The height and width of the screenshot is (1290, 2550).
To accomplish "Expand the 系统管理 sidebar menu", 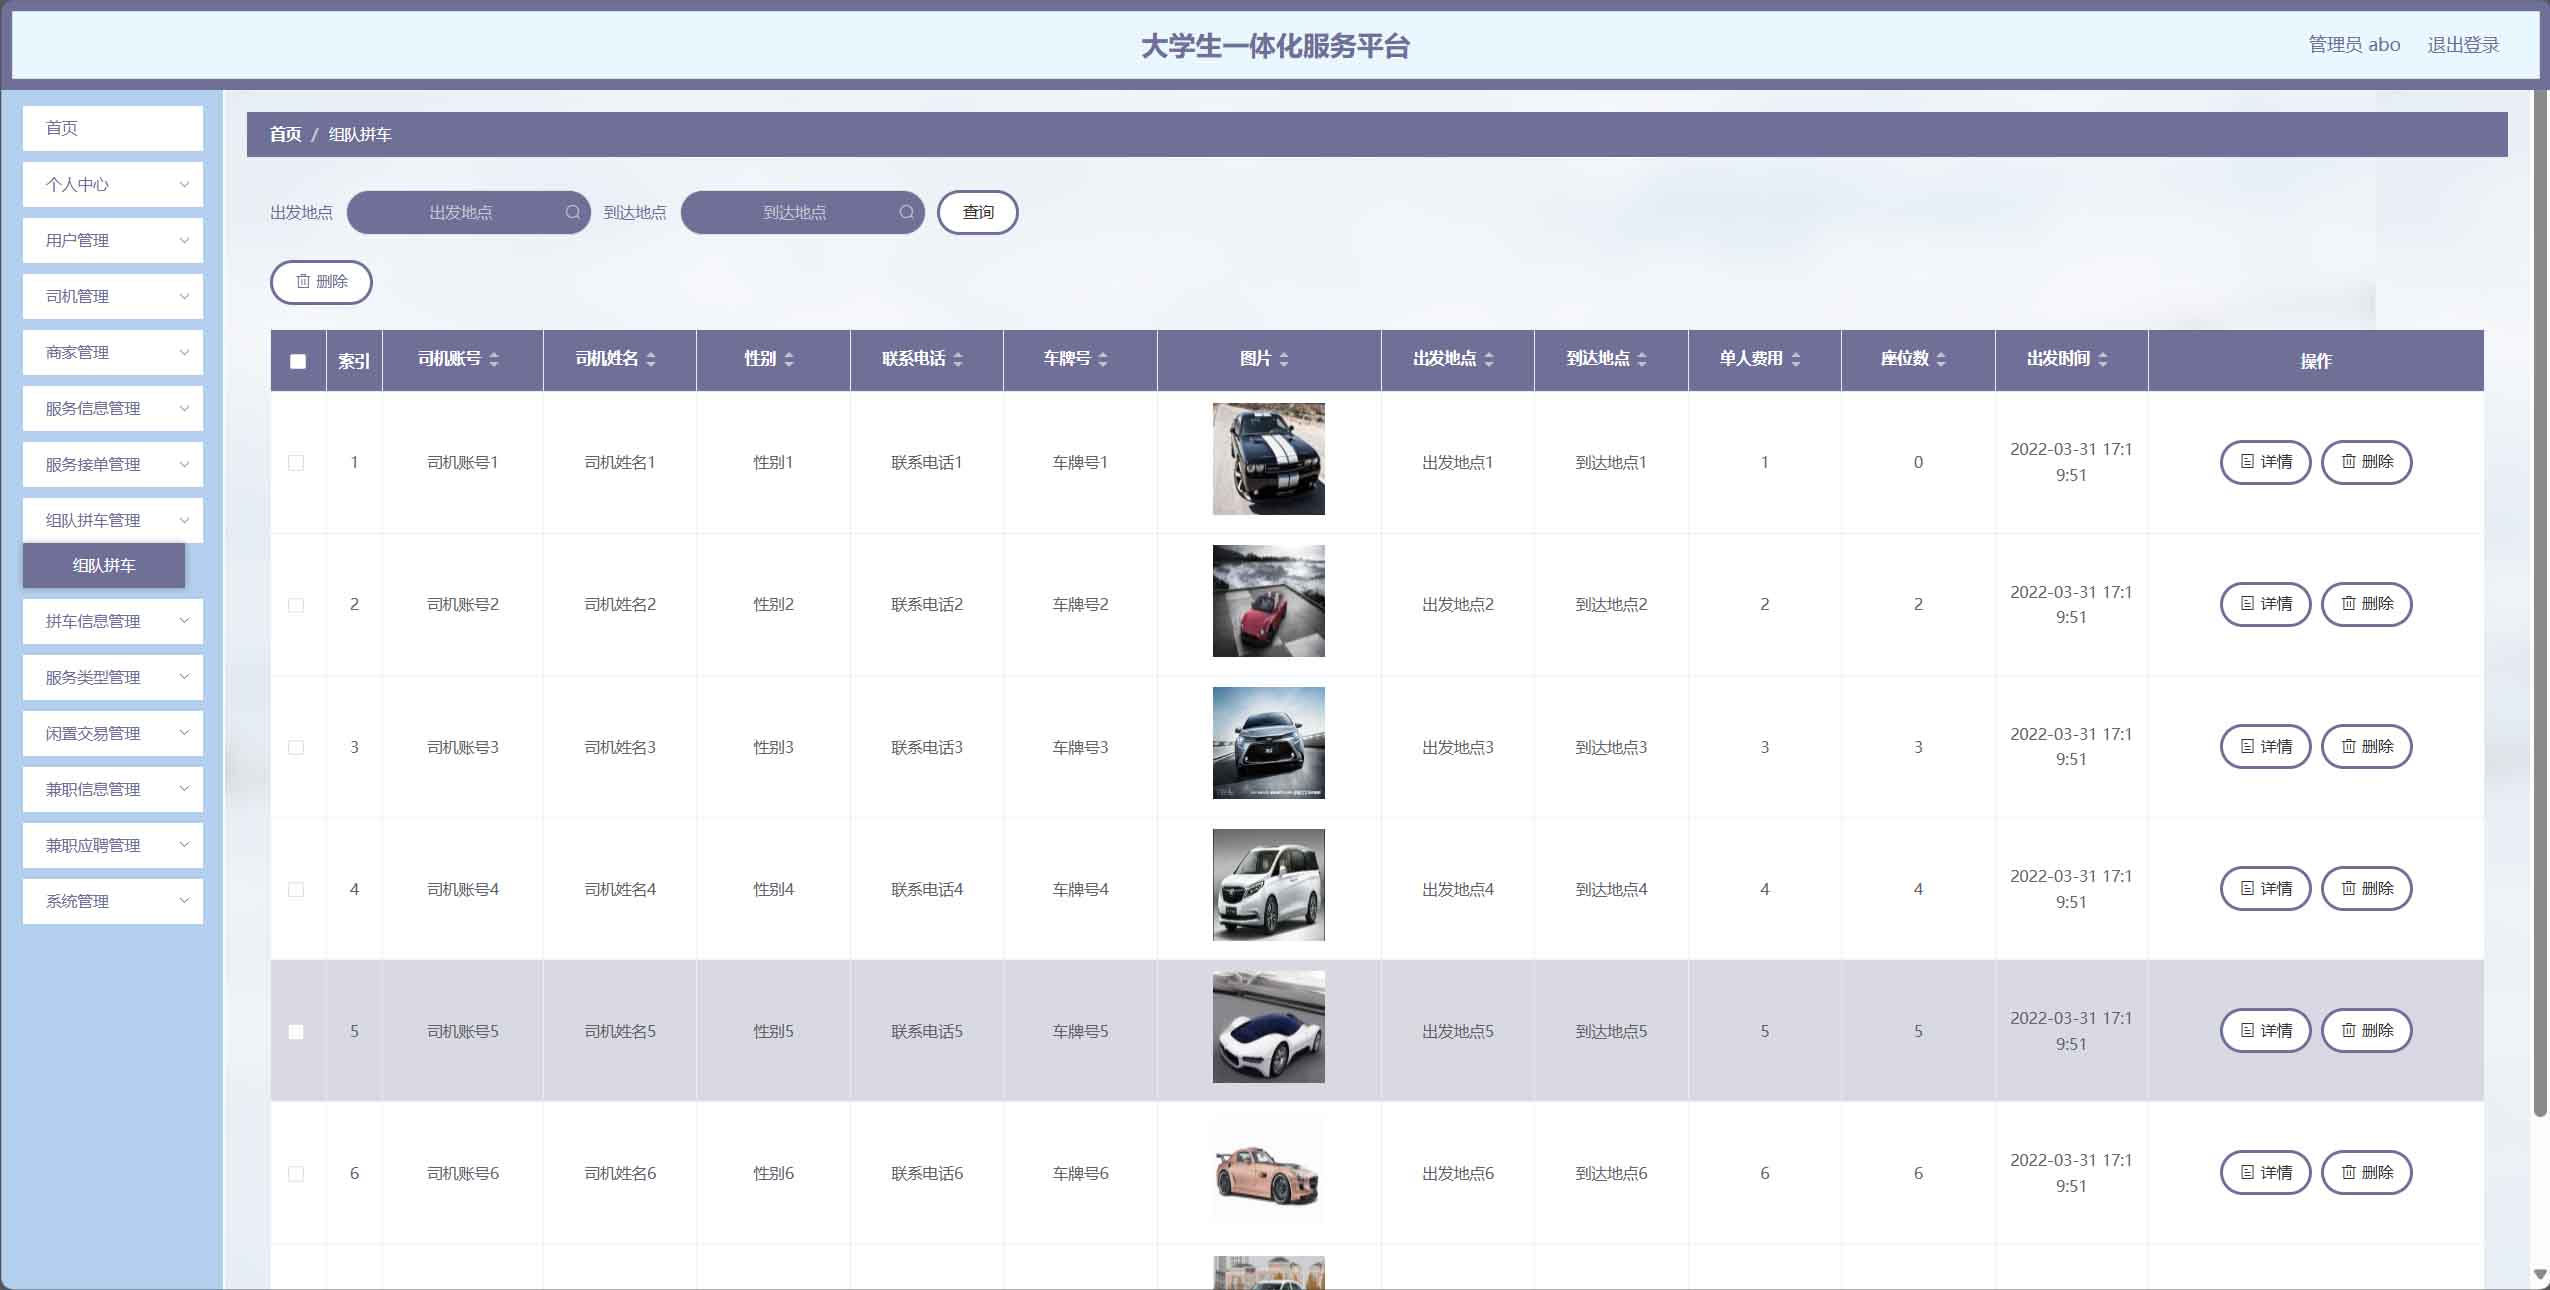I will click(x=113, y=902).
